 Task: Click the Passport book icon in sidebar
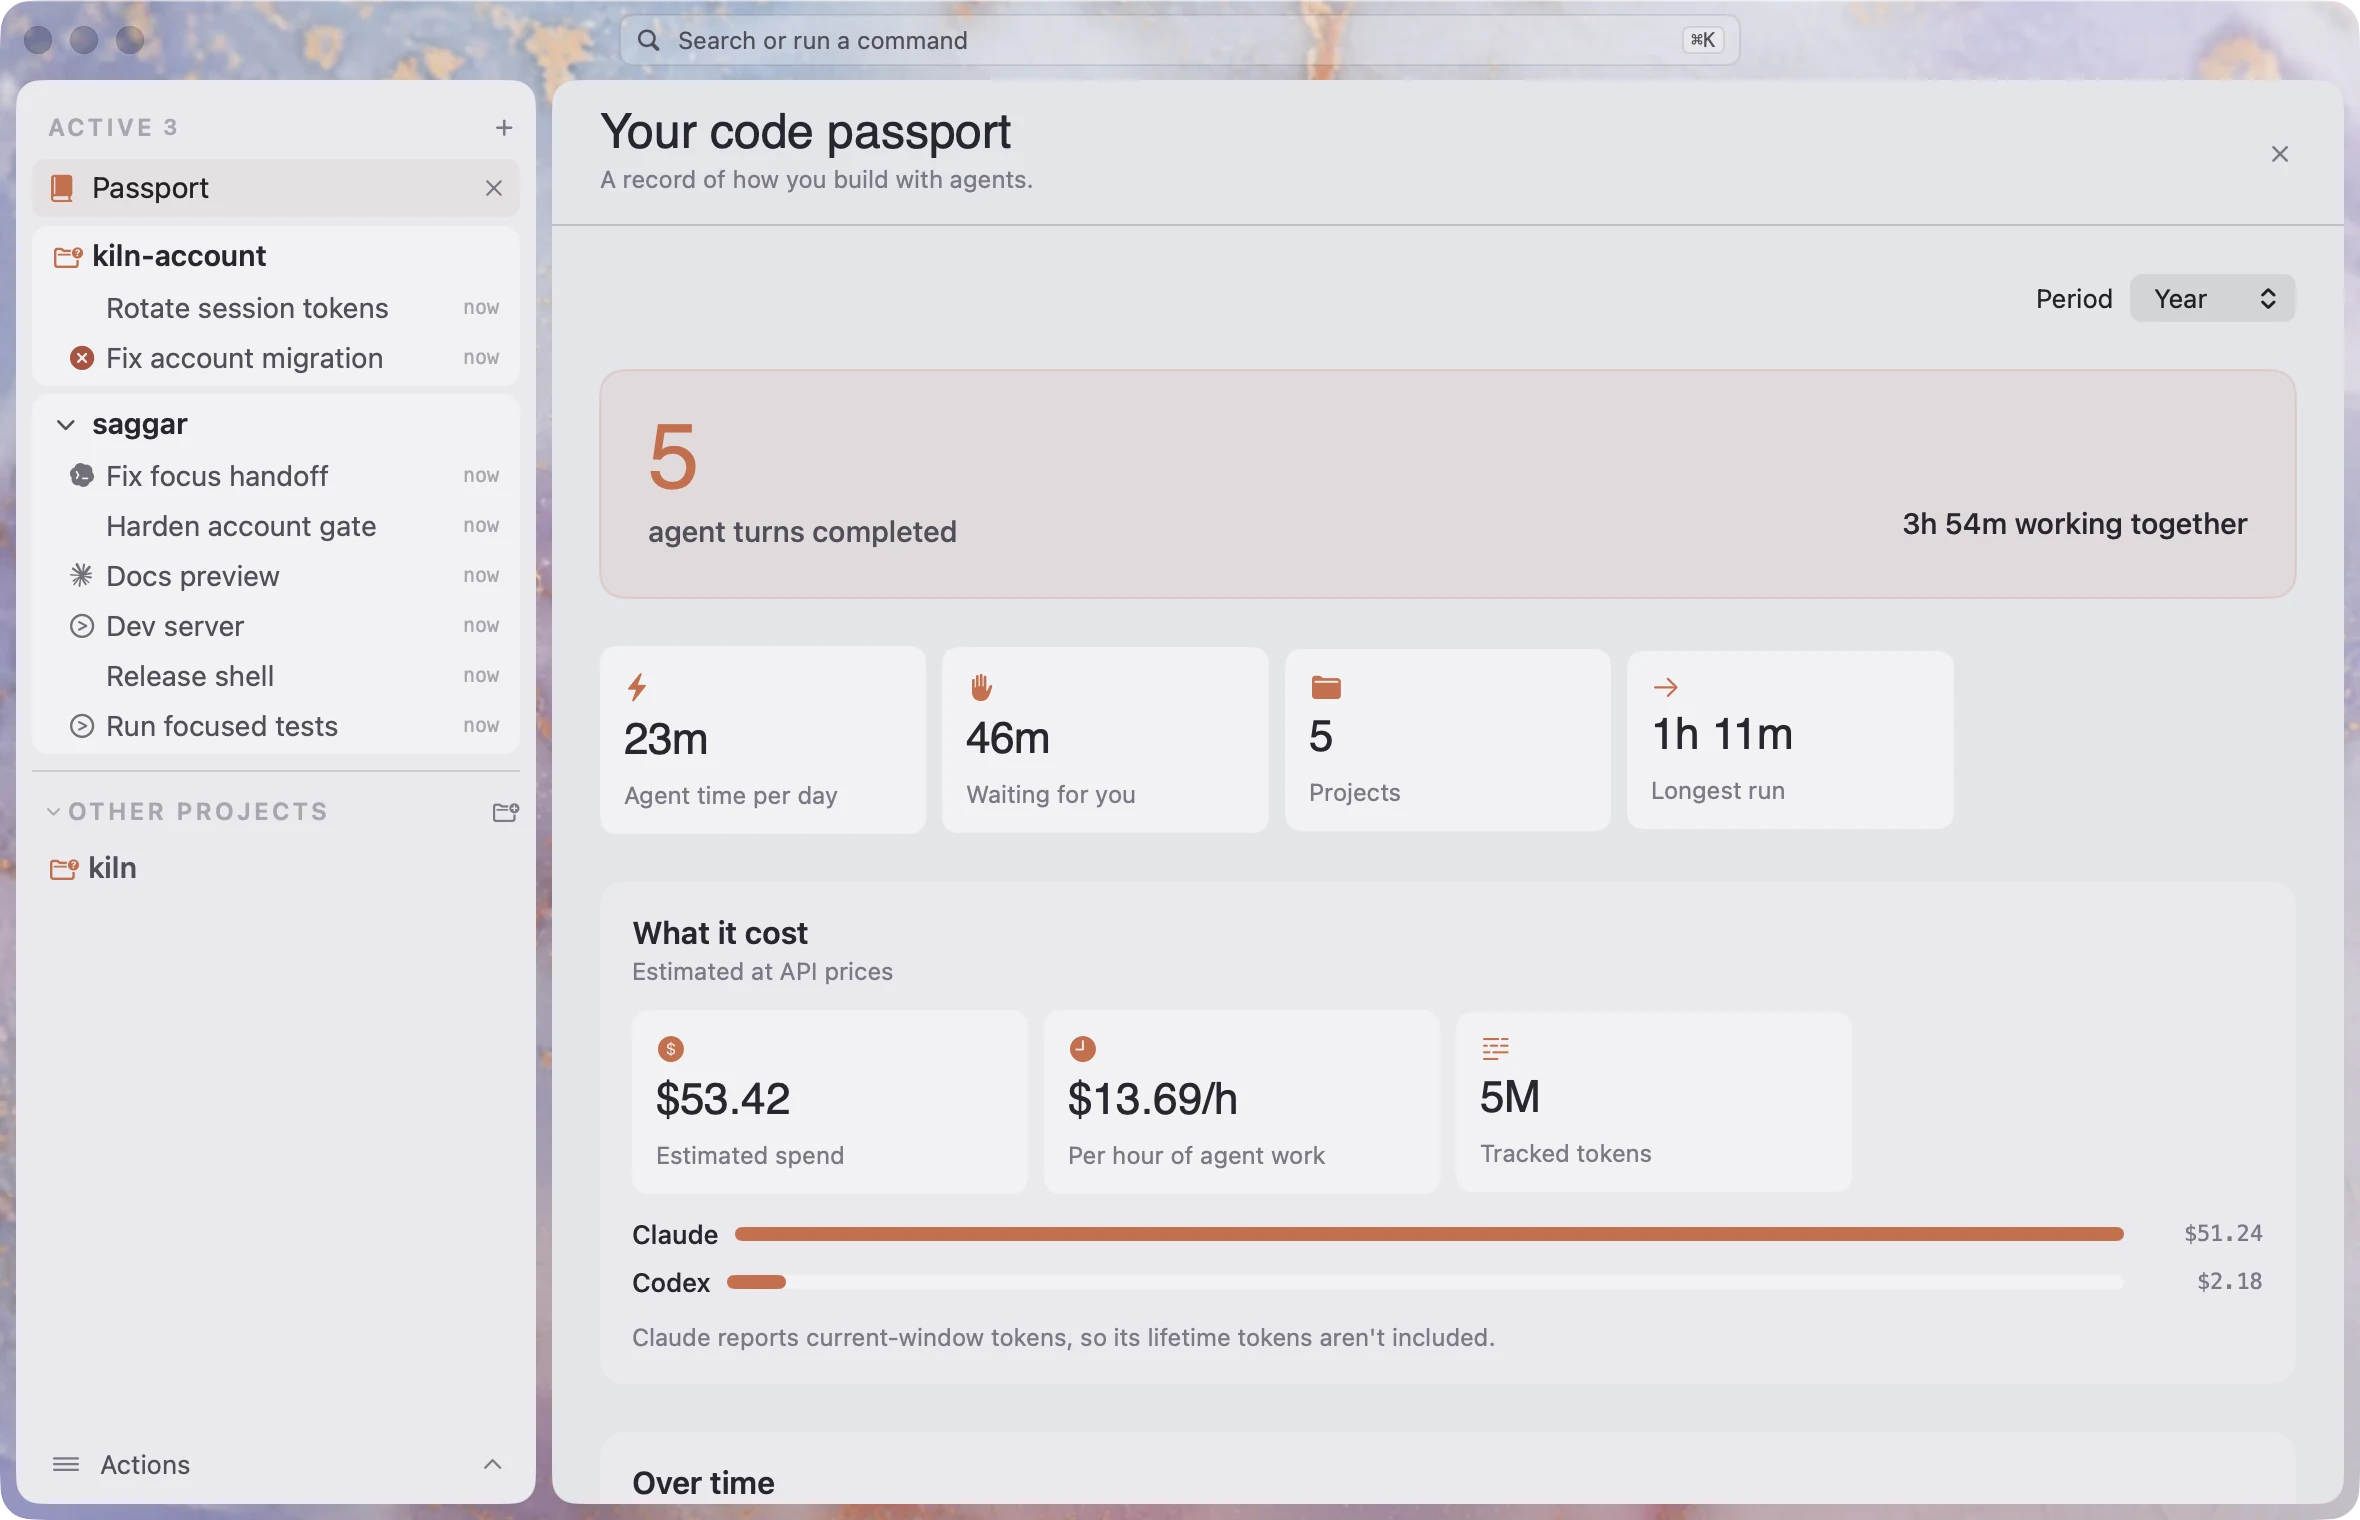click(x=62, y=188)
